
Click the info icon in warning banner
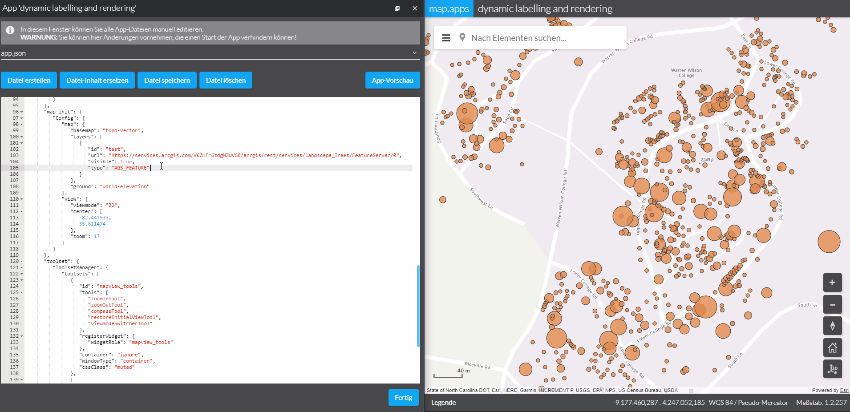click(x=9, y=29)
